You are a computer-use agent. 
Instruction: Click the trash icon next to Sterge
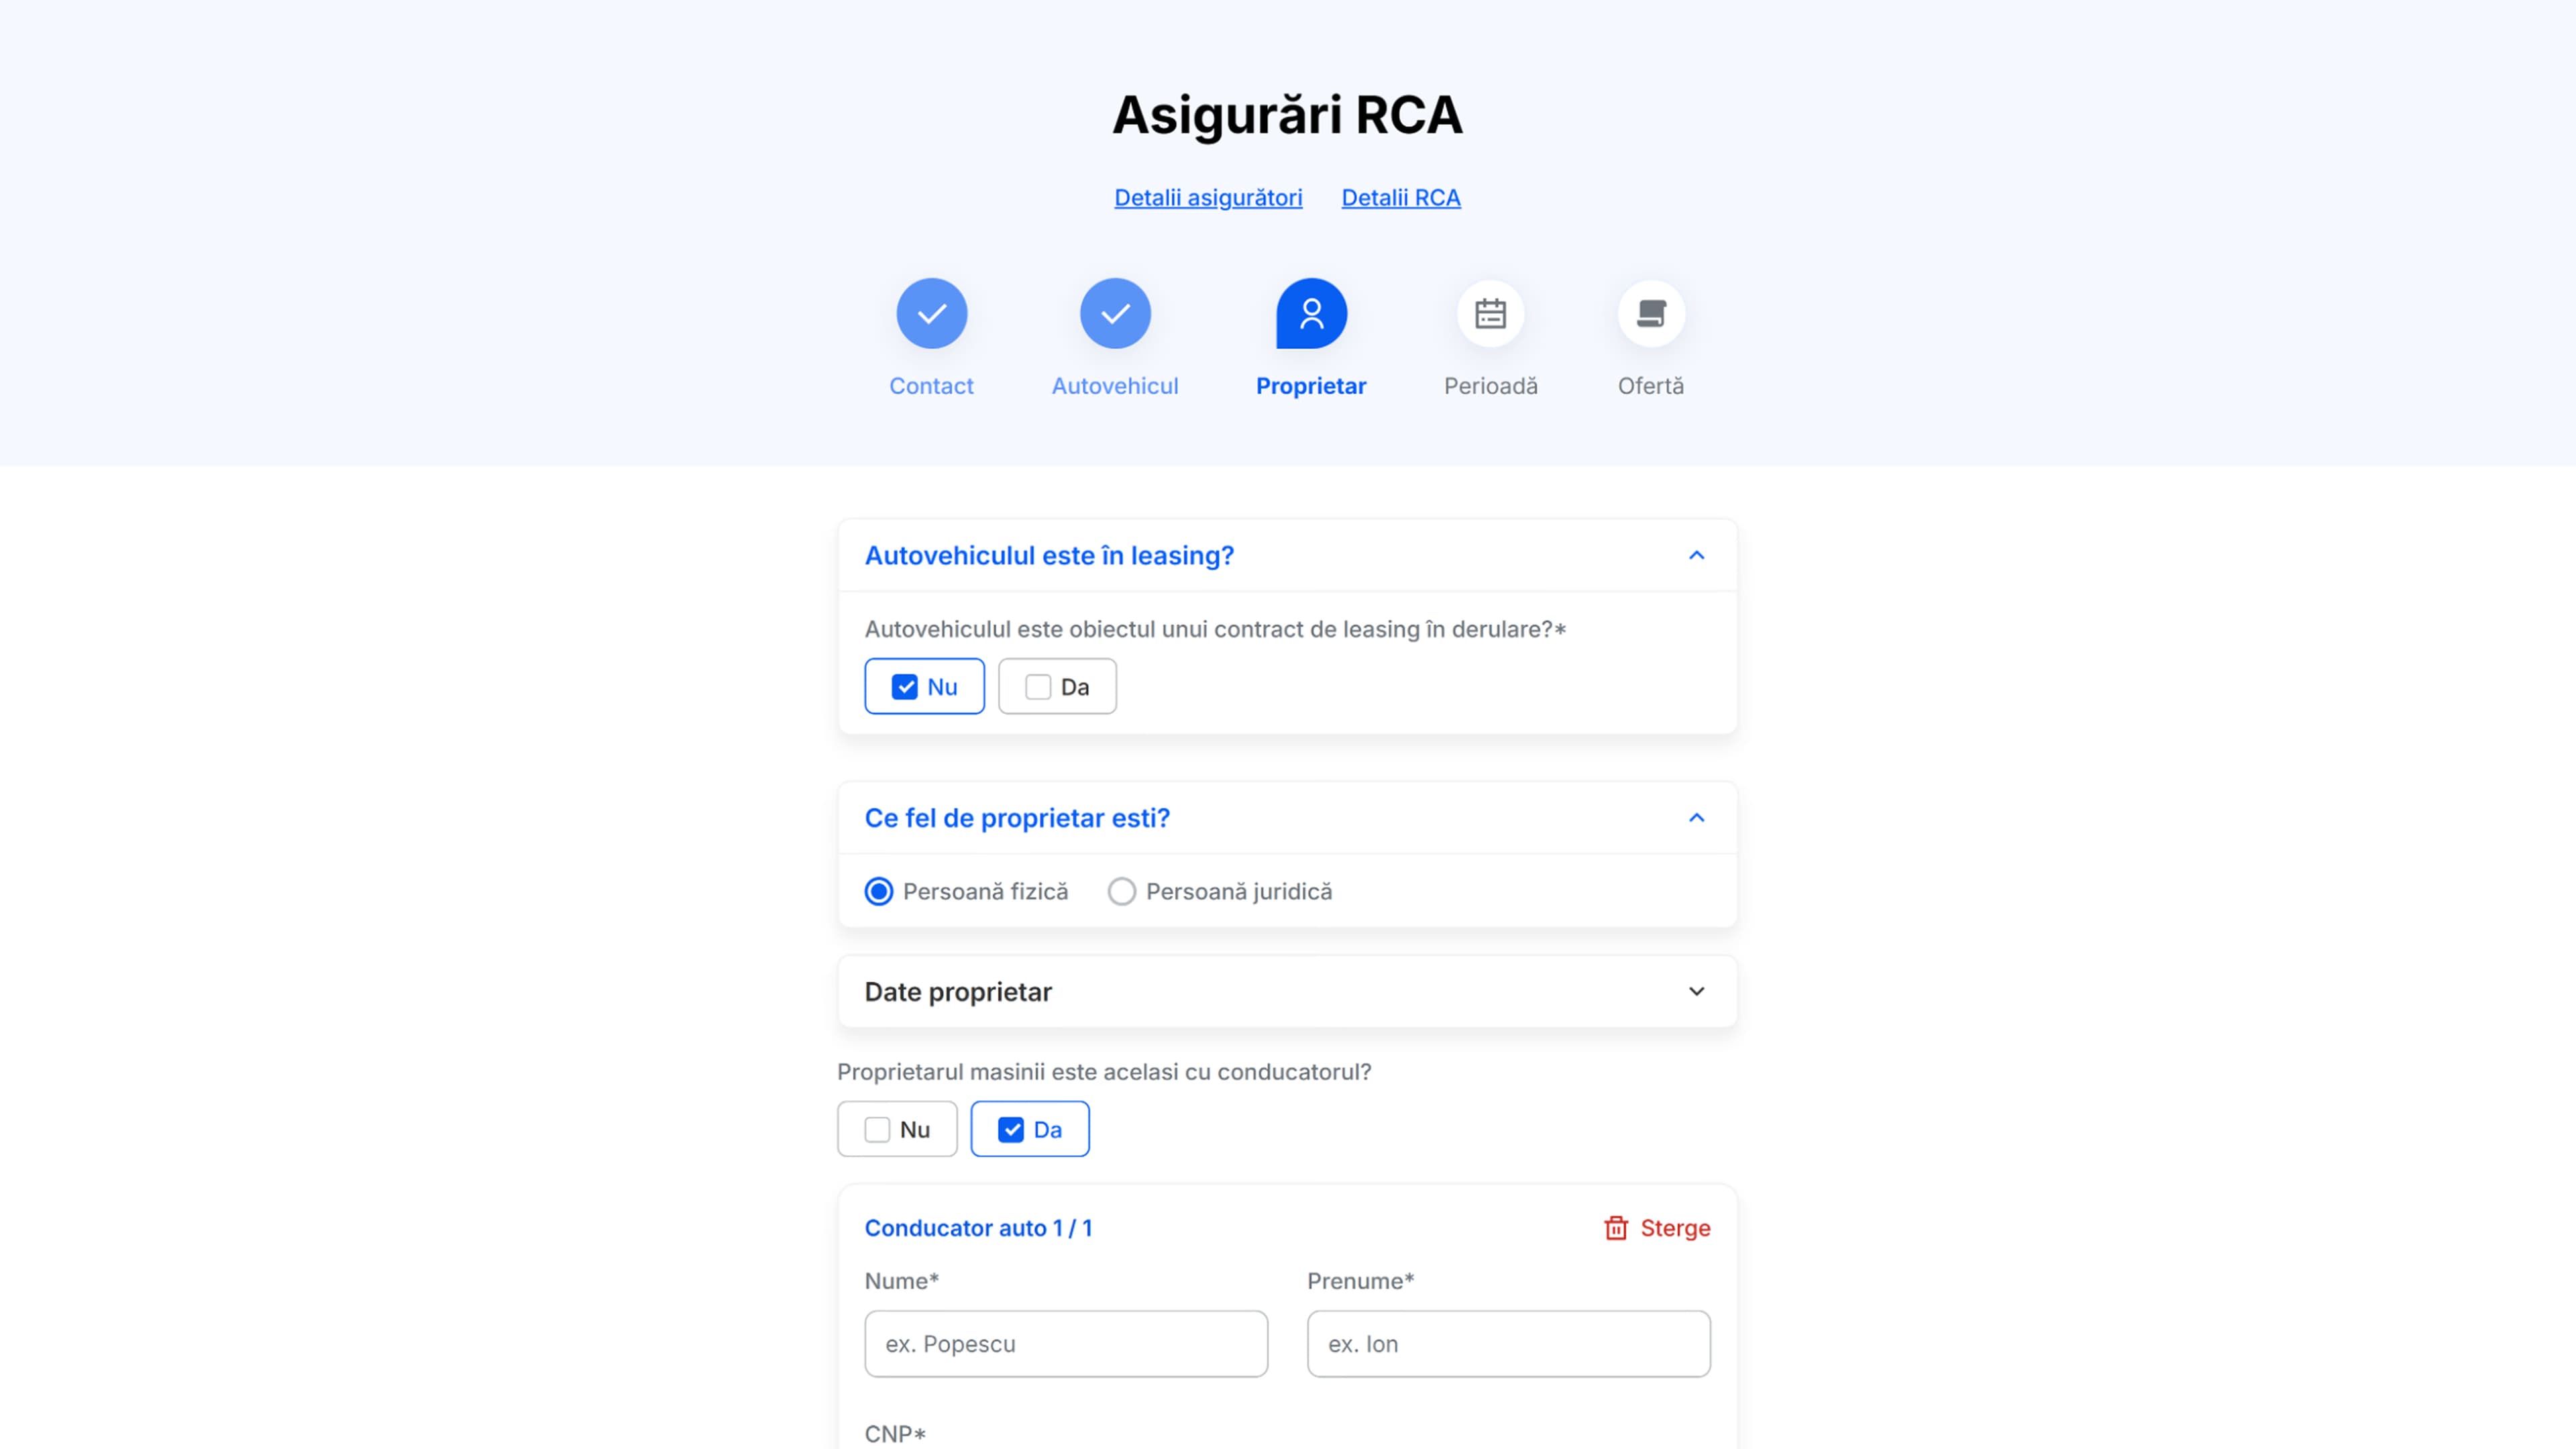pyautogui.click(x=1616, y=1228)
